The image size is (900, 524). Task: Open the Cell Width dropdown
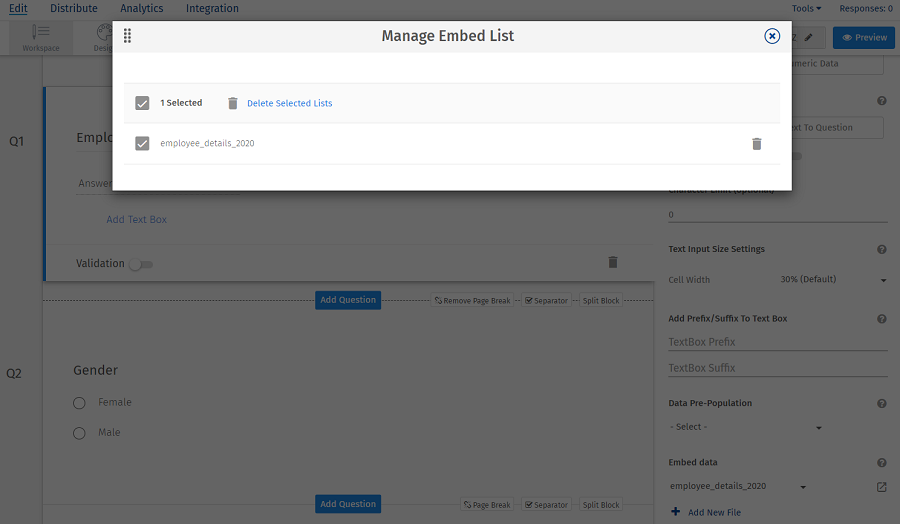(832, 280)
